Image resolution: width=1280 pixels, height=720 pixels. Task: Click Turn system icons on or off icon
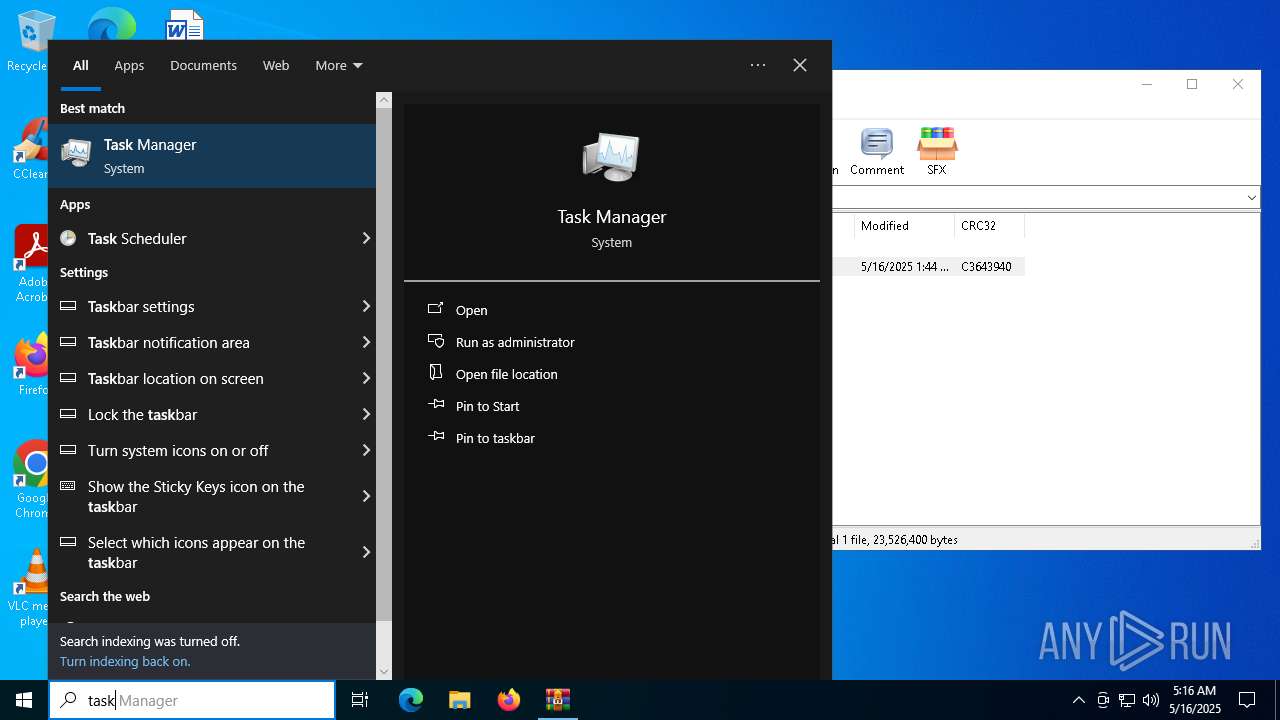(68, 450)
